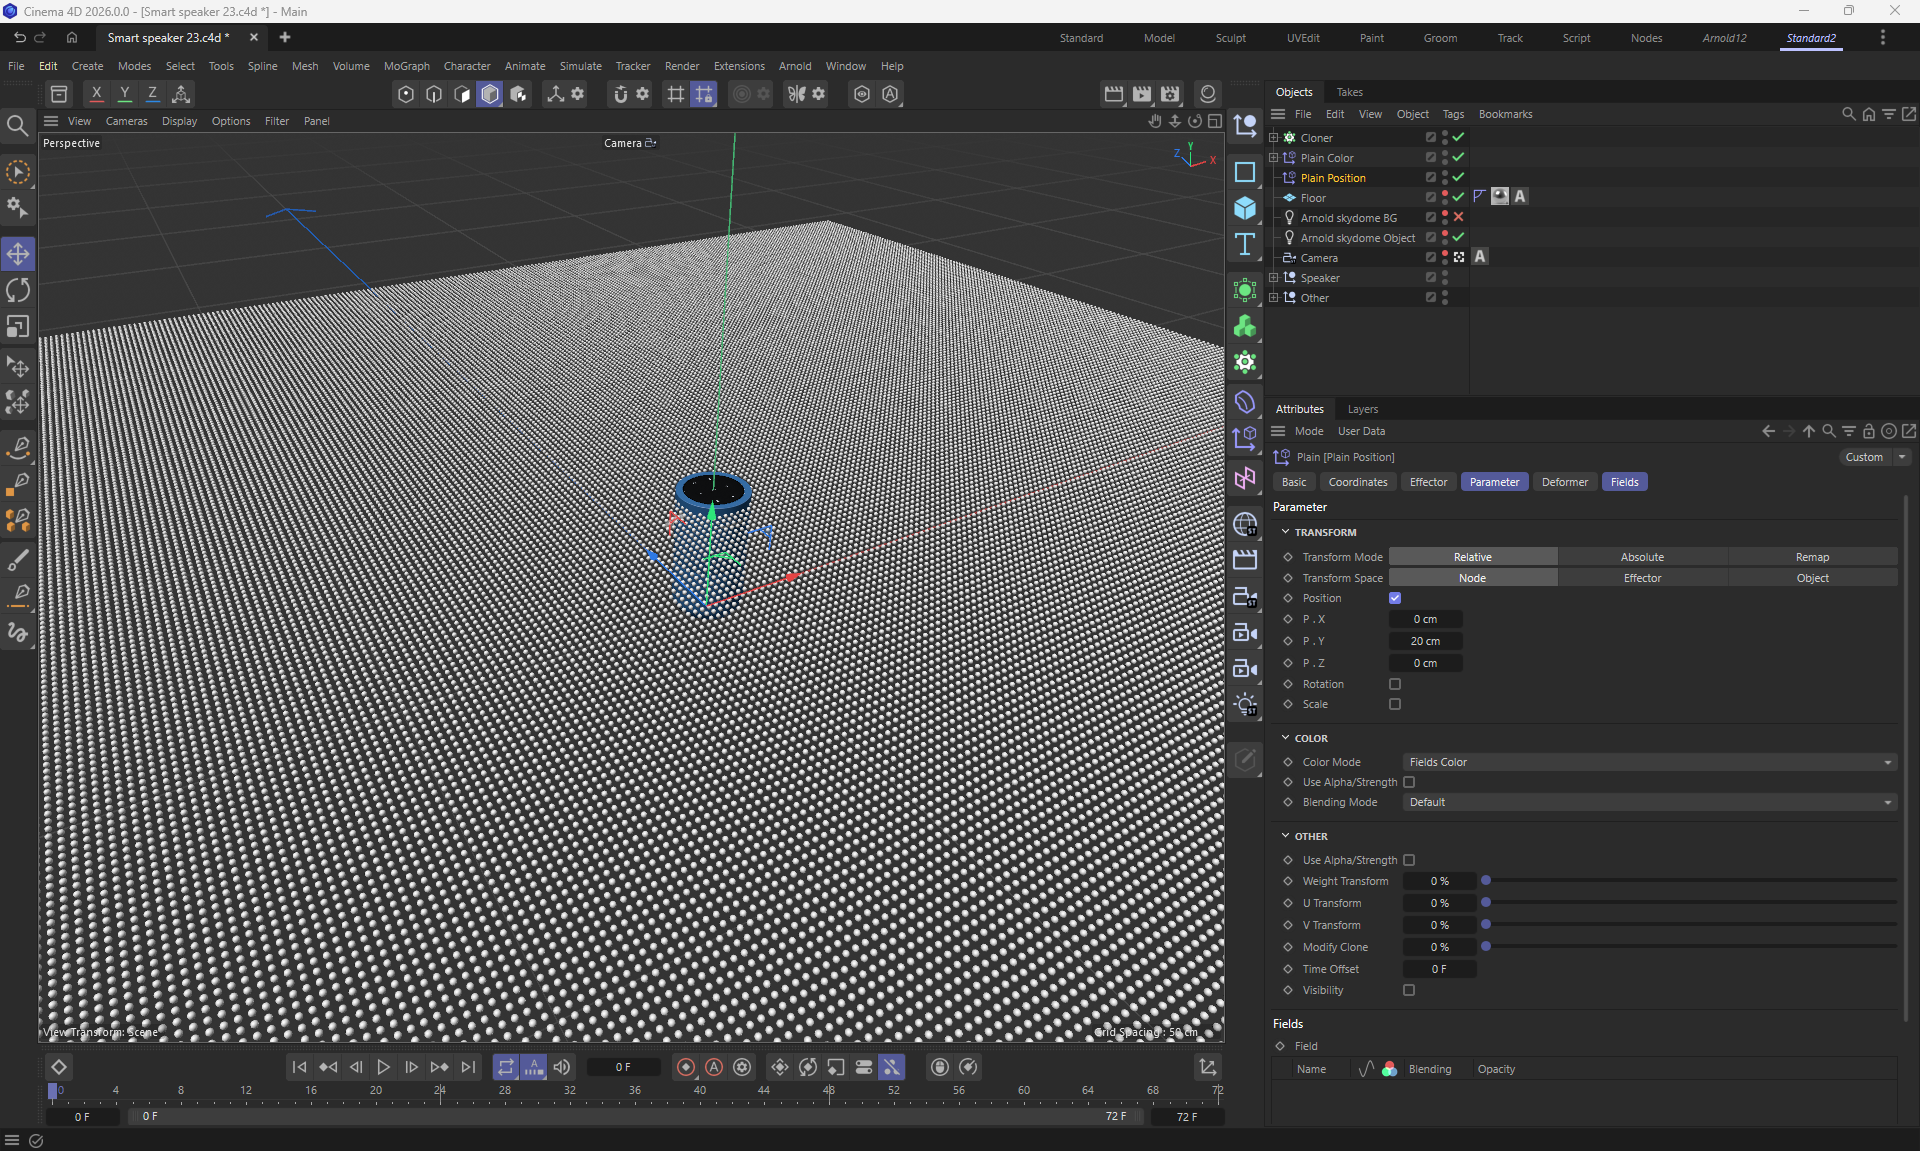Open Render Settings icon in toolbar
The width and height of the screenshot is (1920, 1151).
pos(1170,94)
